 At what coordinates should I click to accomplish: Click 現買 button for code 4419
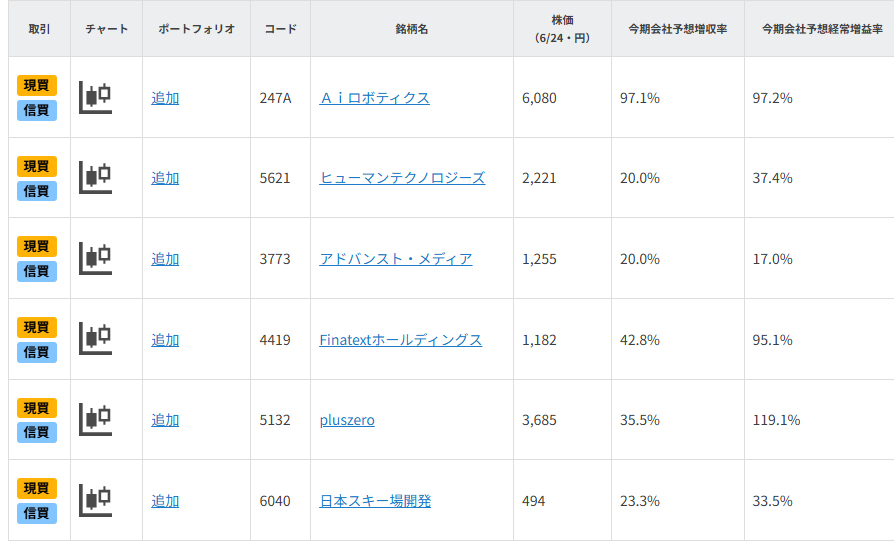pyautogui.click(x=36, y=327)
